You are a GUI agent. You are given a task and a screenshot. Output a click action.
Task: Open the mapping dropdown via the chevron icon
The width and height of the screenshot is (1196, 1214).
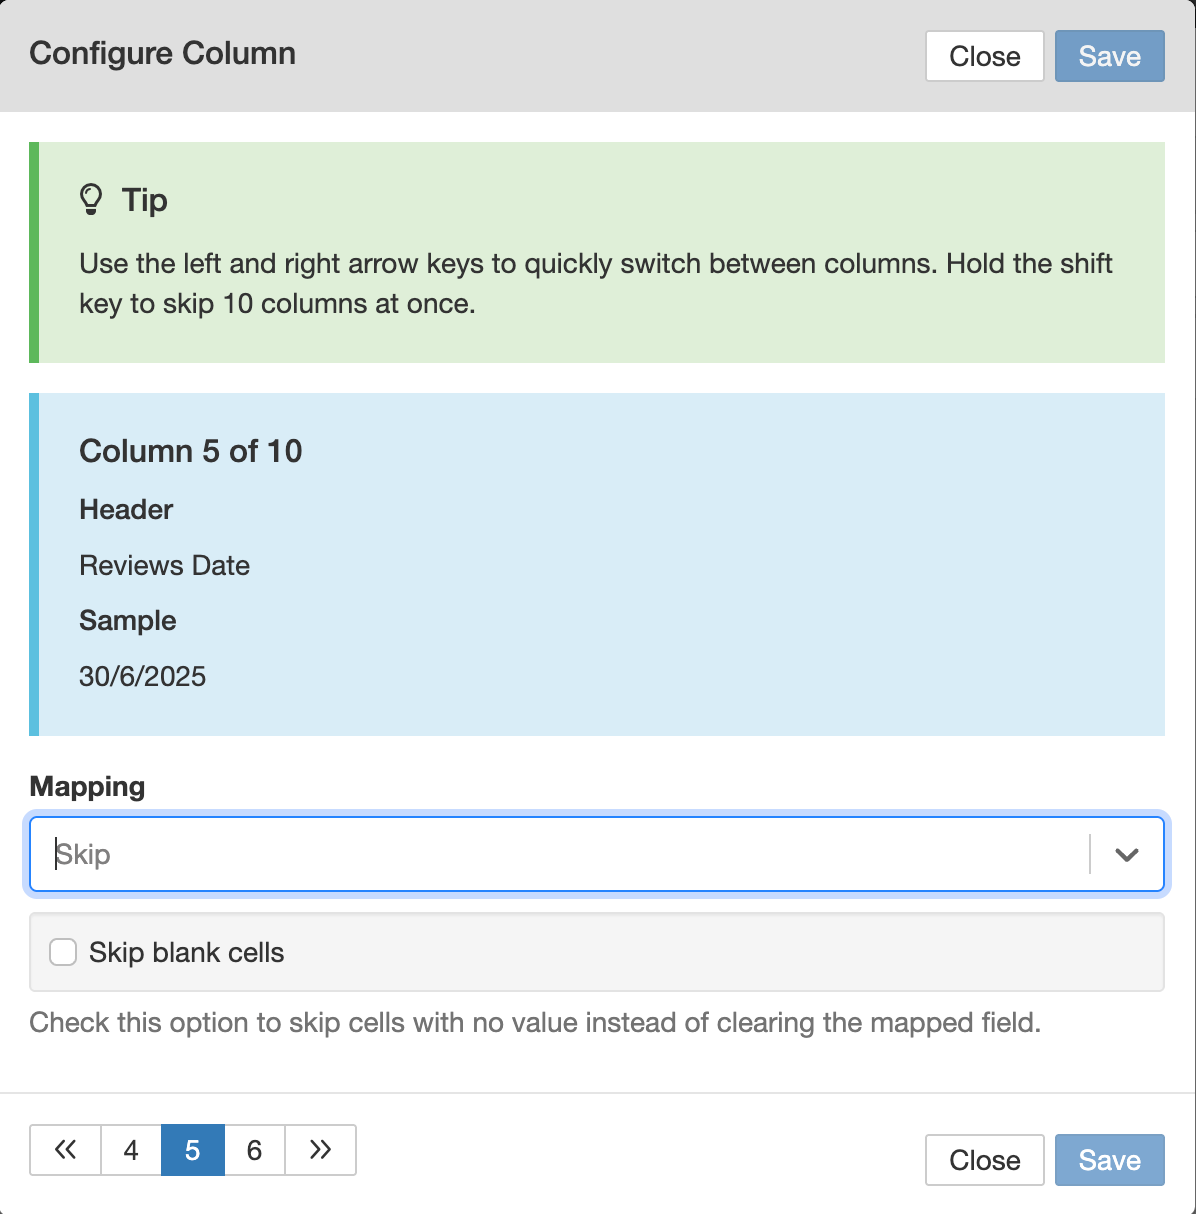(1127, 854)
